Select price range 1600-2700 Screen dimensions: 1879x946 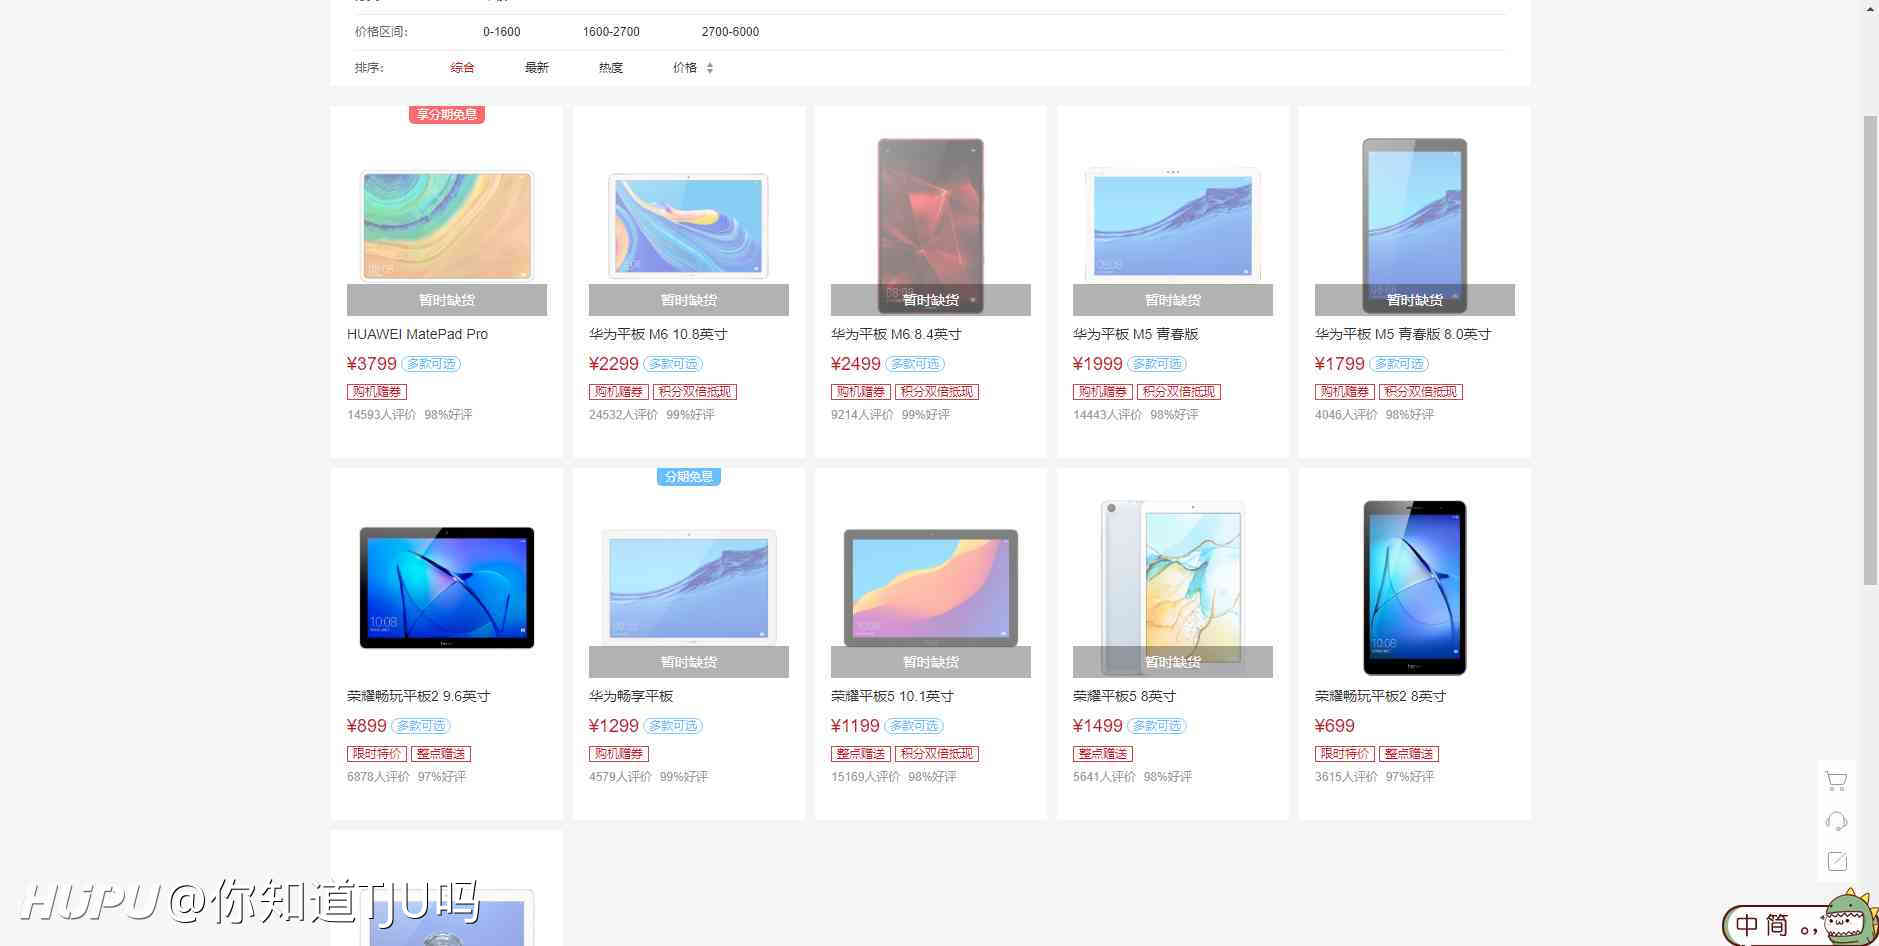coord(611,32)
